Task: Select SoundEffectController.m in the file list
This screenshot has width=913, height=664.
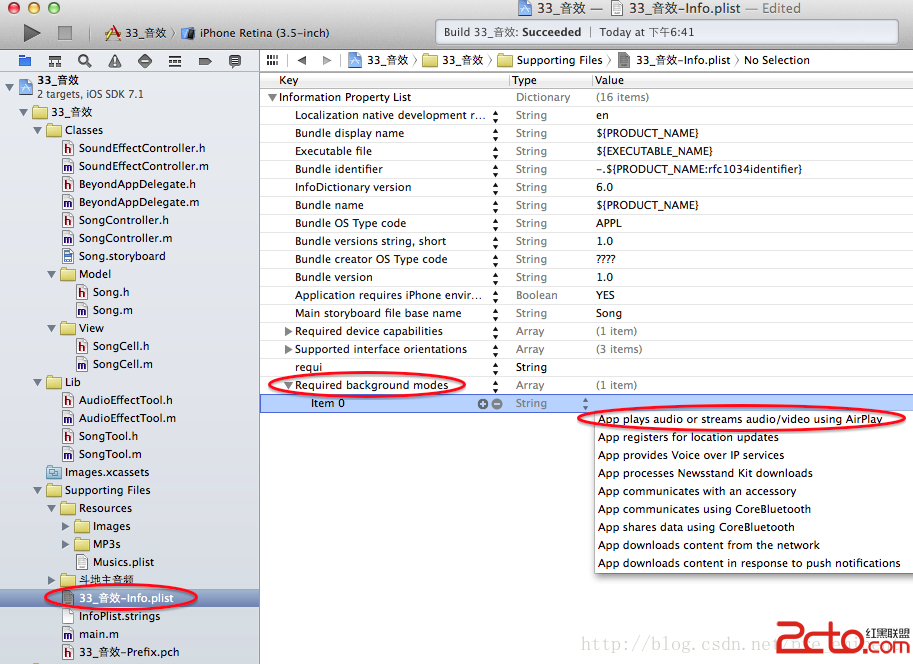Action: 143,166
